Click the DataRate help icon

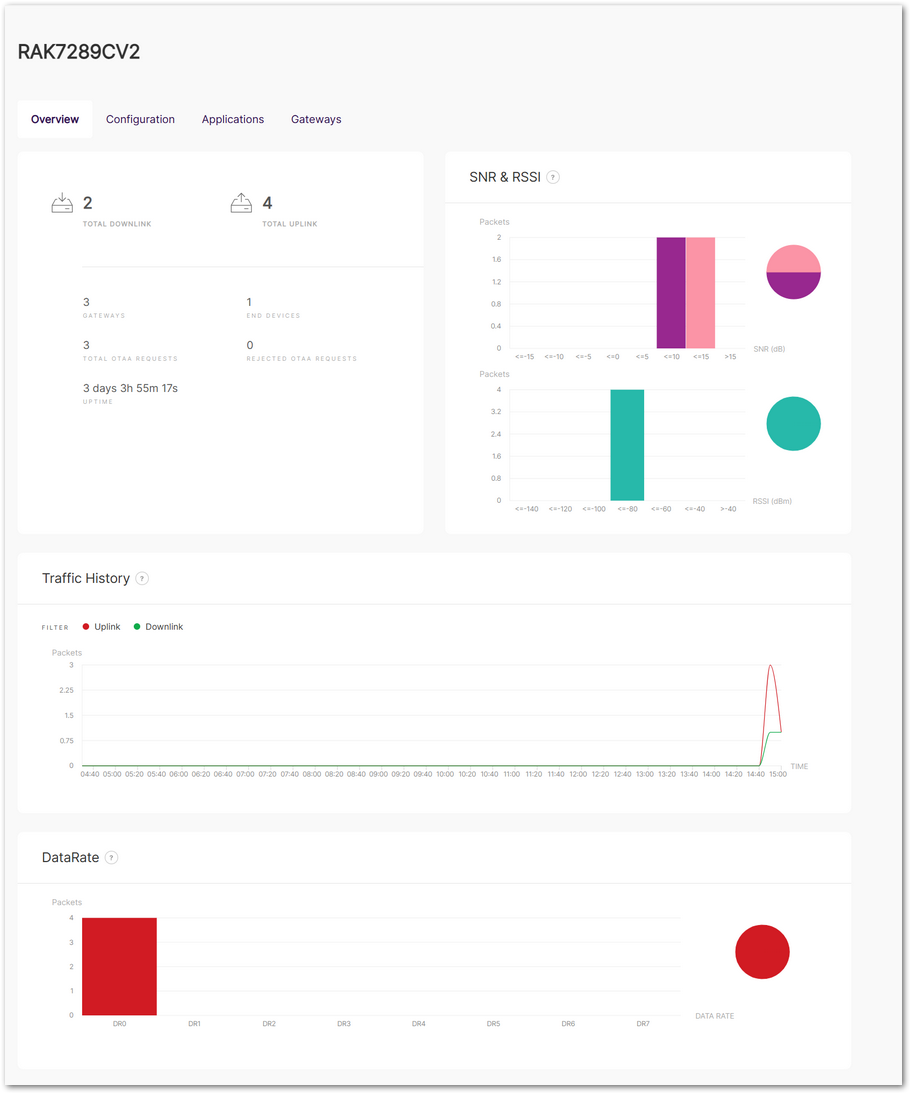112,857
